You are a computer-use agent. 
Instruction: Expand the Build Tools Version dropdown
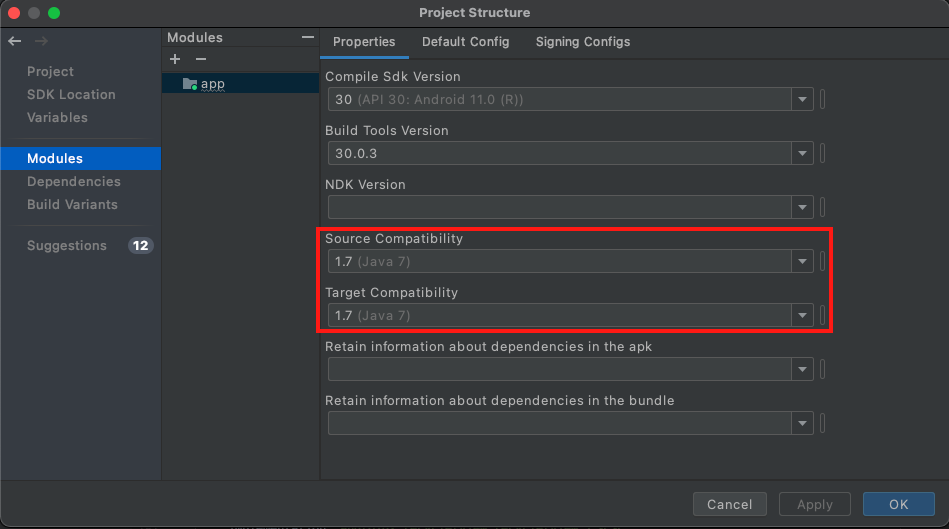[802, 154]
